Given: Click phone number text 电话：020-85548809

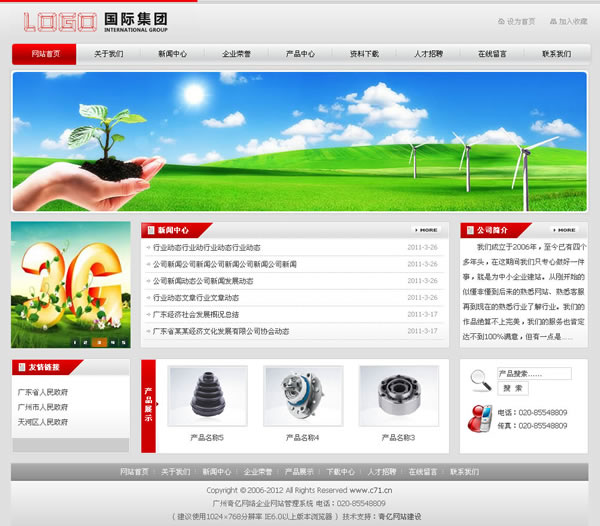Looking at the screenshot, I should [532, 412].
